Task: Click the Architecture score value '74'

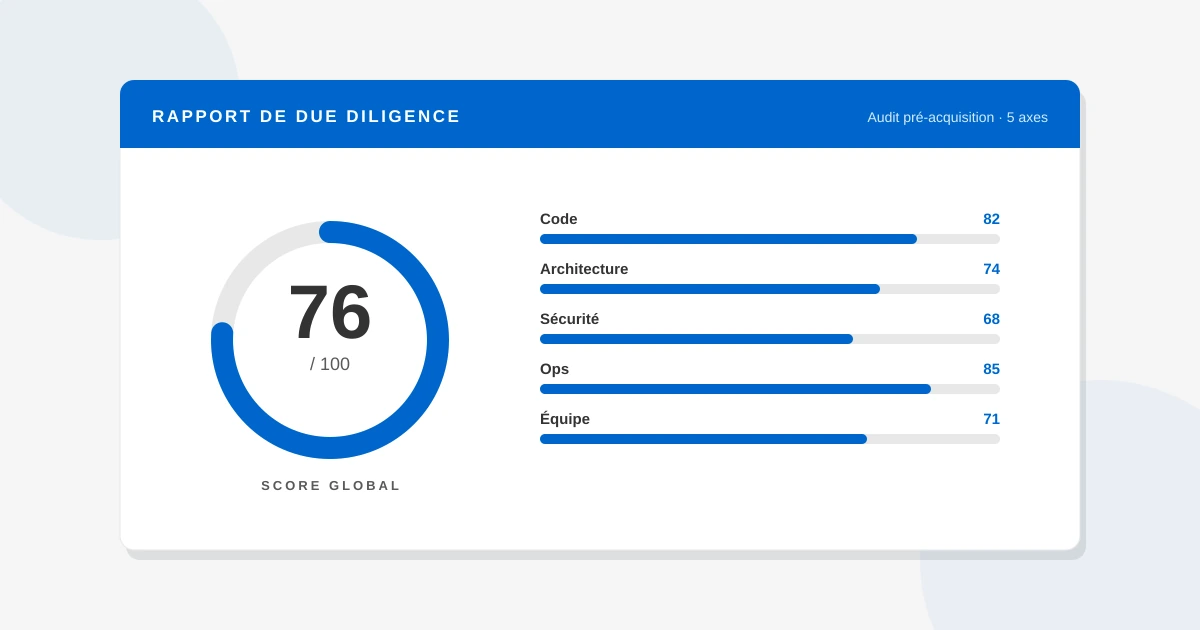Action: [991, 269]
